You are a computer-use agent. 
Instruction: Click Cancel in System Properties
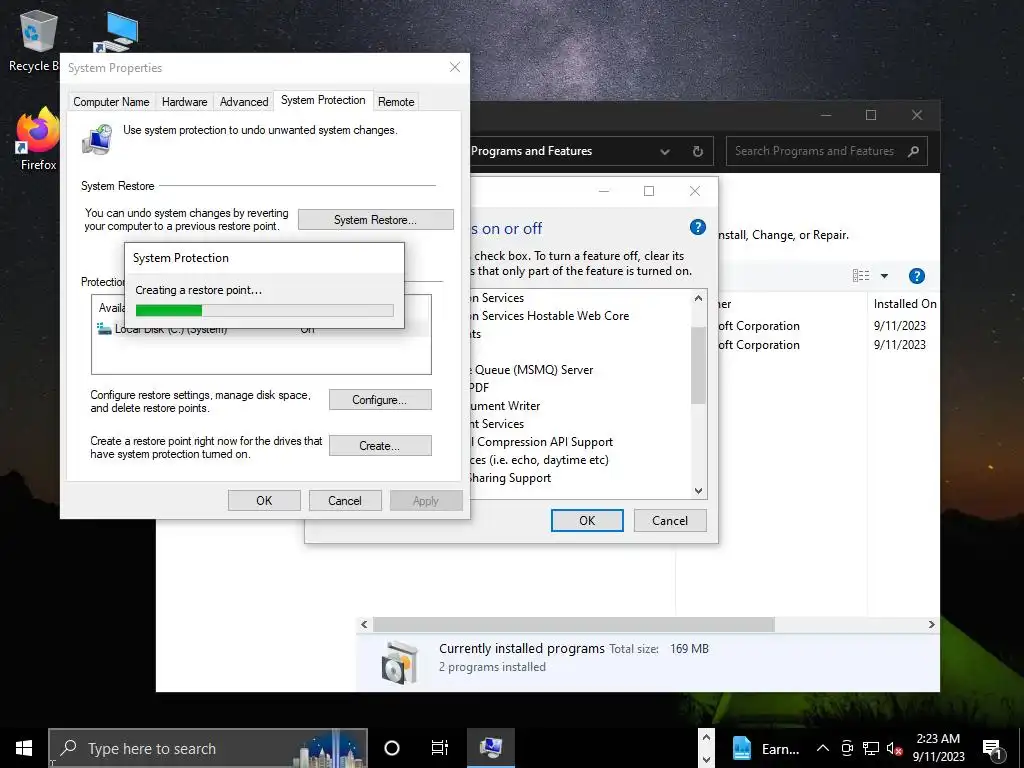(345, 500)
